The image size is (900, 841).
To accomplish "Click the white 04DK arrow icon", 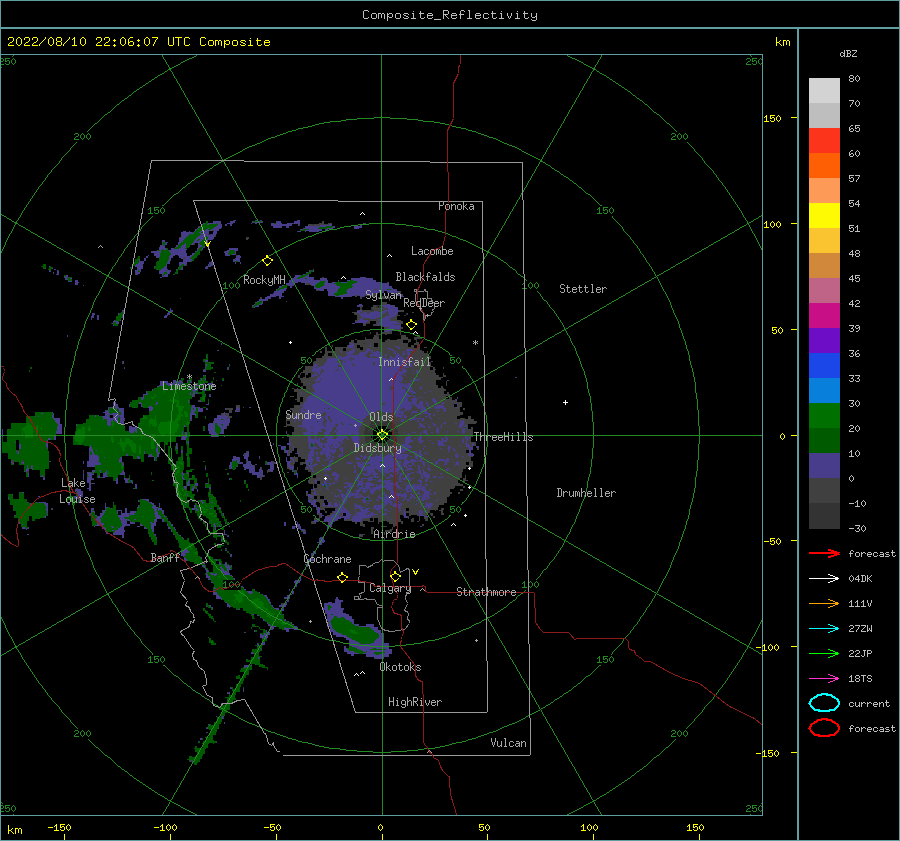I will coord(824,578).
